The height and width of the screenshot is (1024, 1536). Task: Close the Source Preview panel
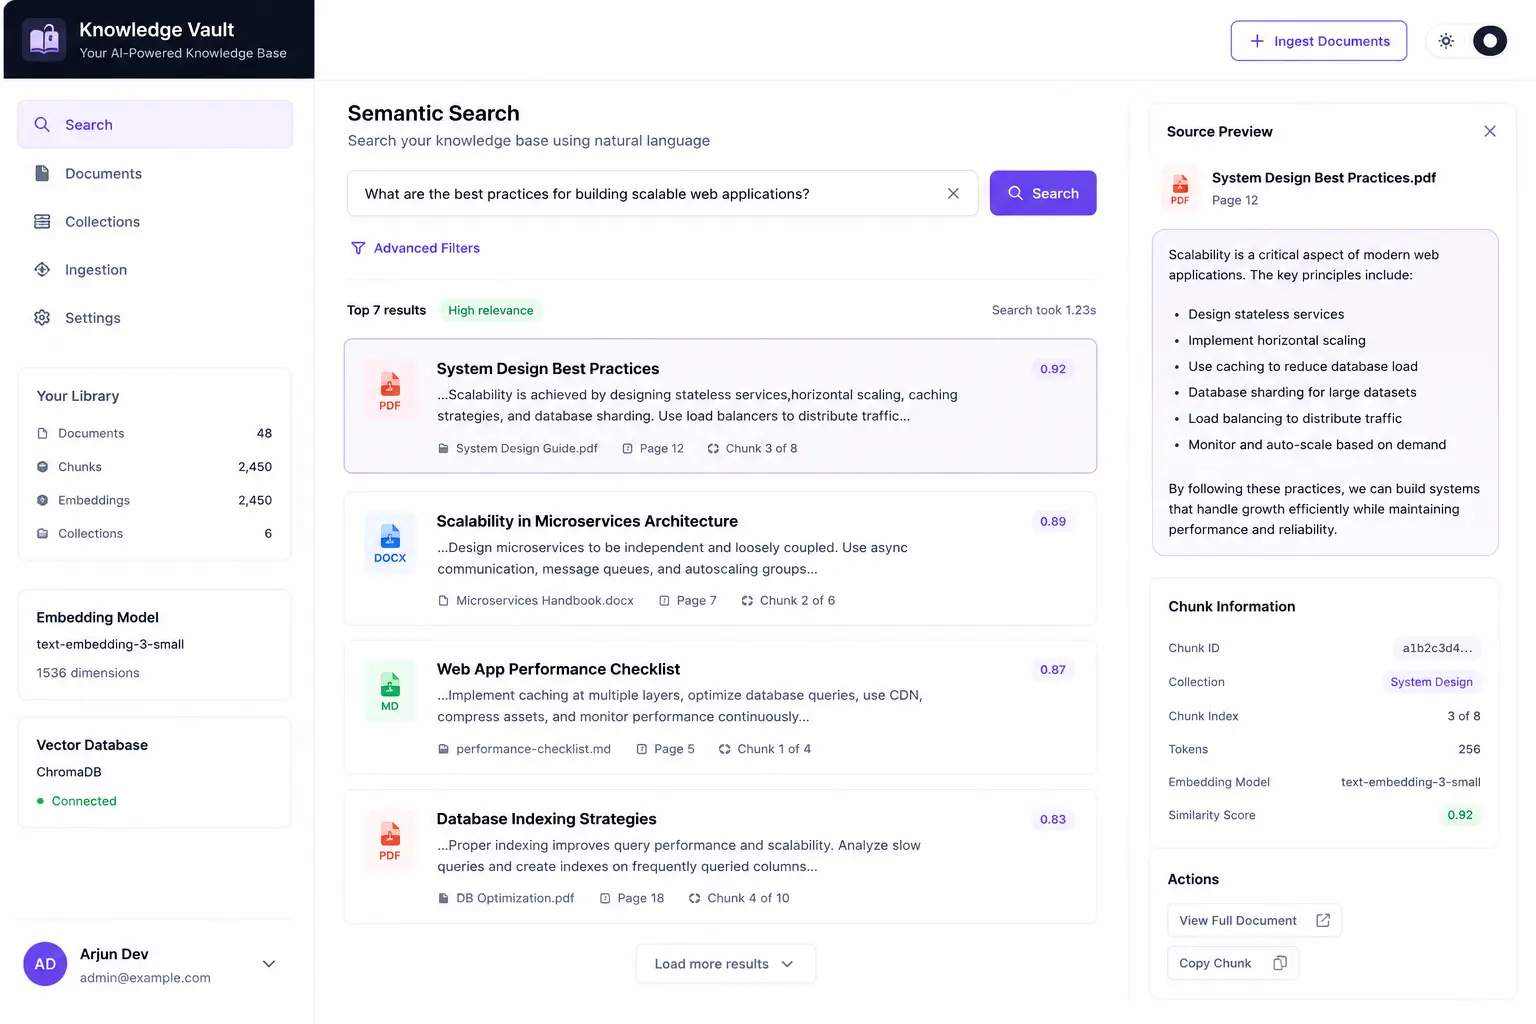tap(1490, 131)
